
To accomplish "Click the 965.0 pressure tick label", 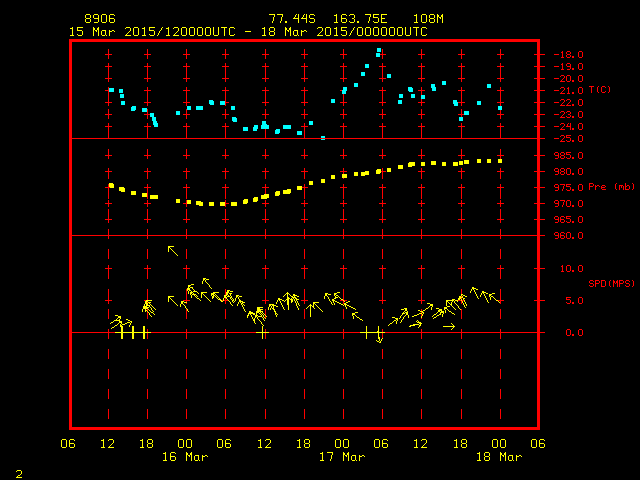I will (569, 220).
